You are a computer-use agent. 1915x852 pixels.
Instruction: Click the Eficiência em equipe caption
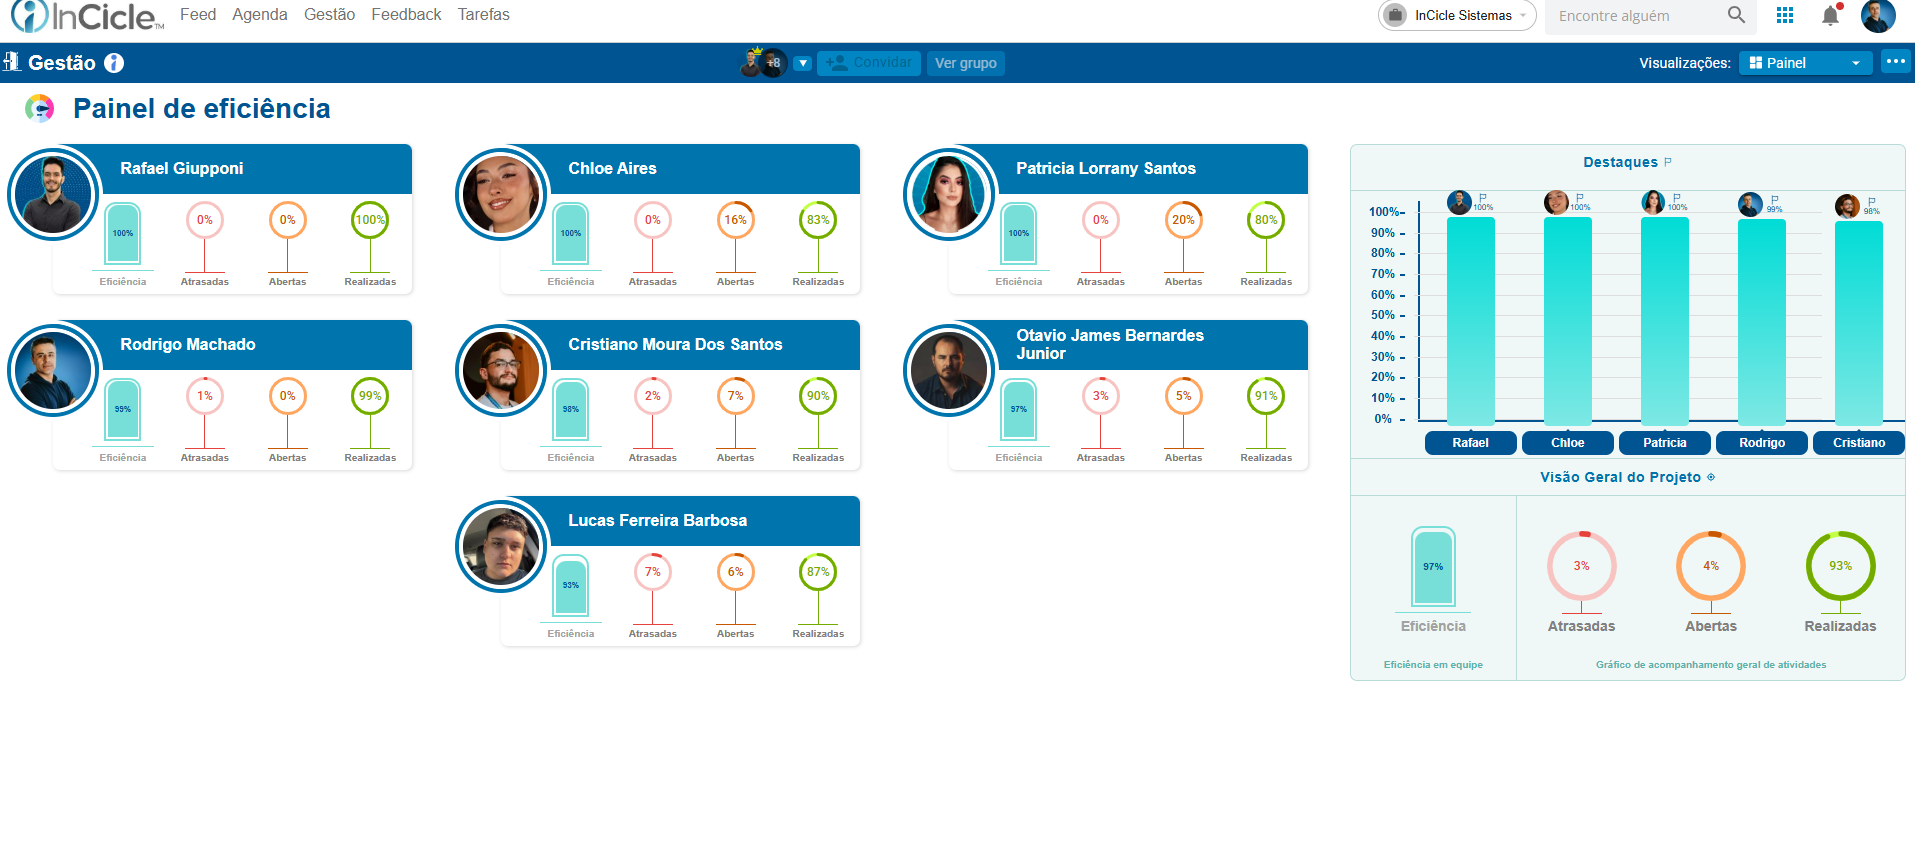point(1433,664)
